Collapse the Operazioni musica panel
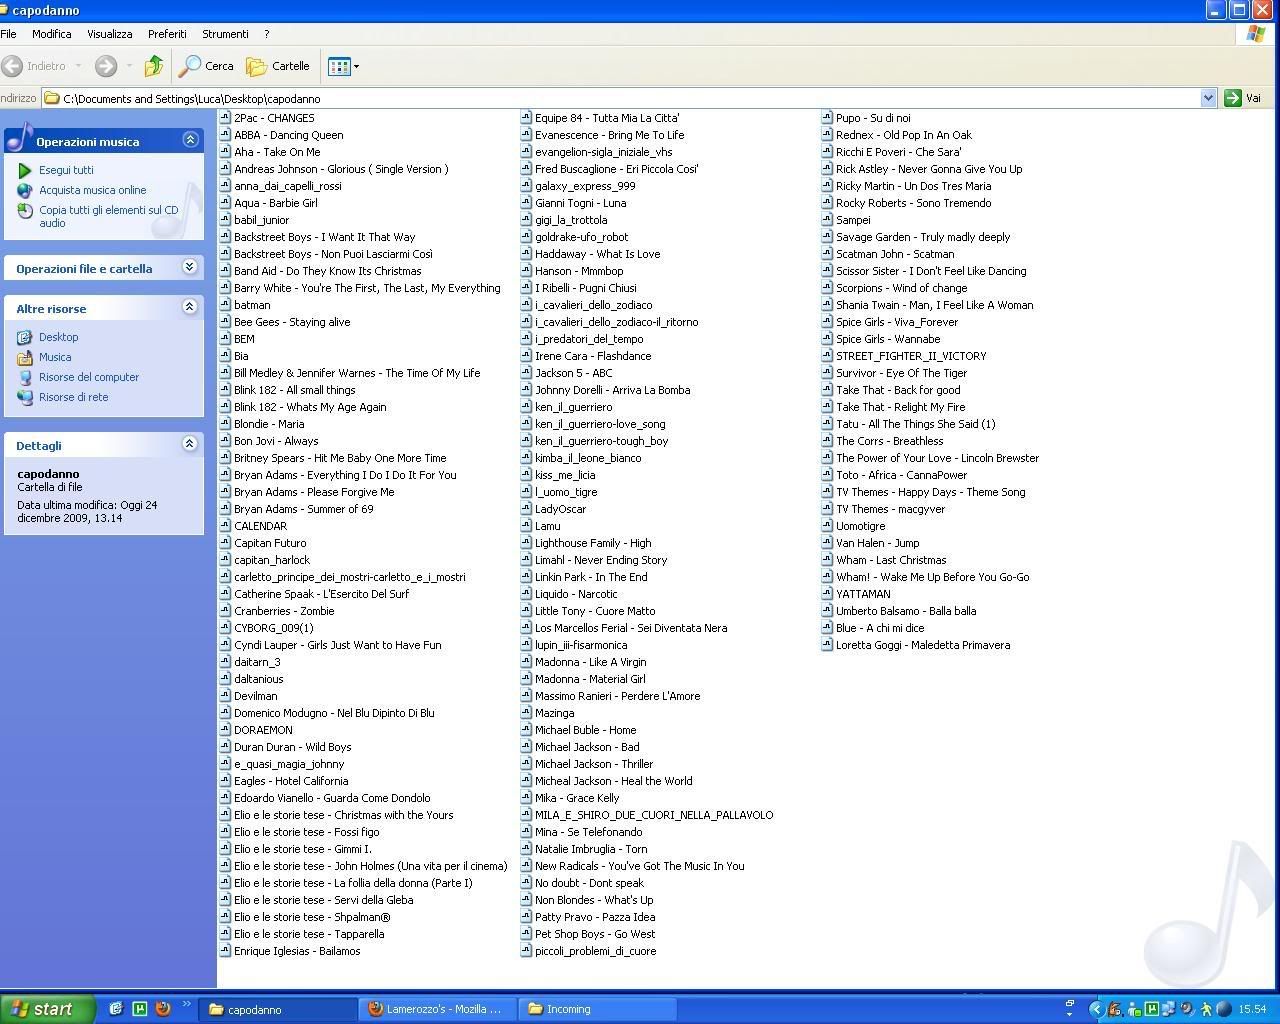This screenshot has width=1280, height=1024. click(x=190, y=140)
